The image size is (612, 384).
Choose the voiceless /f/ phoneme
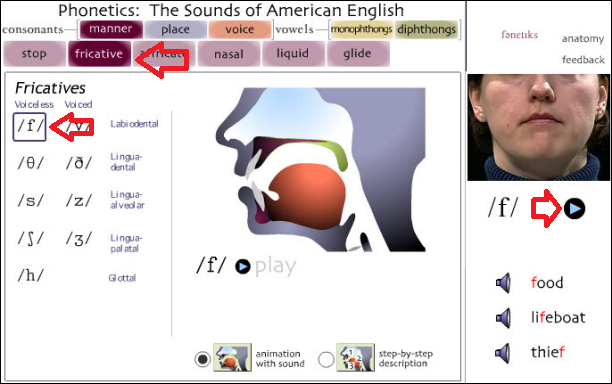click(30, 127)
